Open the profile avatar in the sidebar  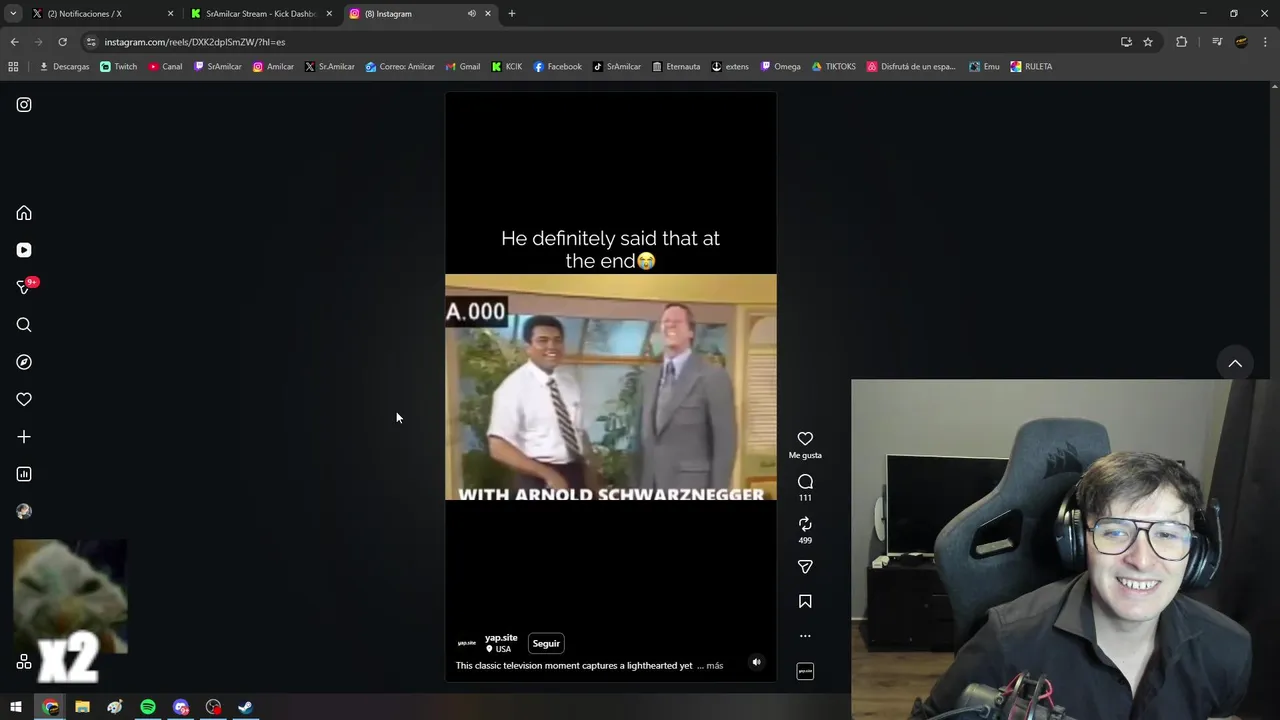tap(24, 511)
